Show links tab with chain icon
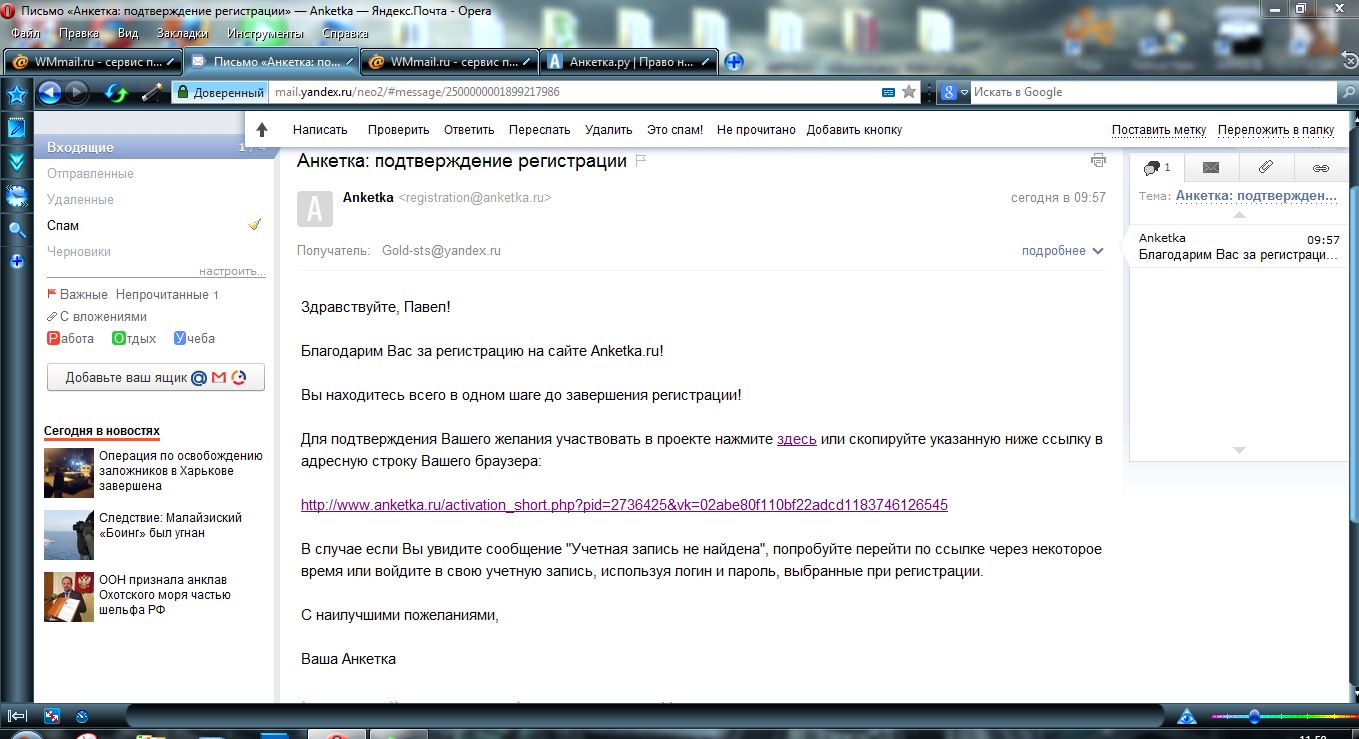 coord(1321,167)
